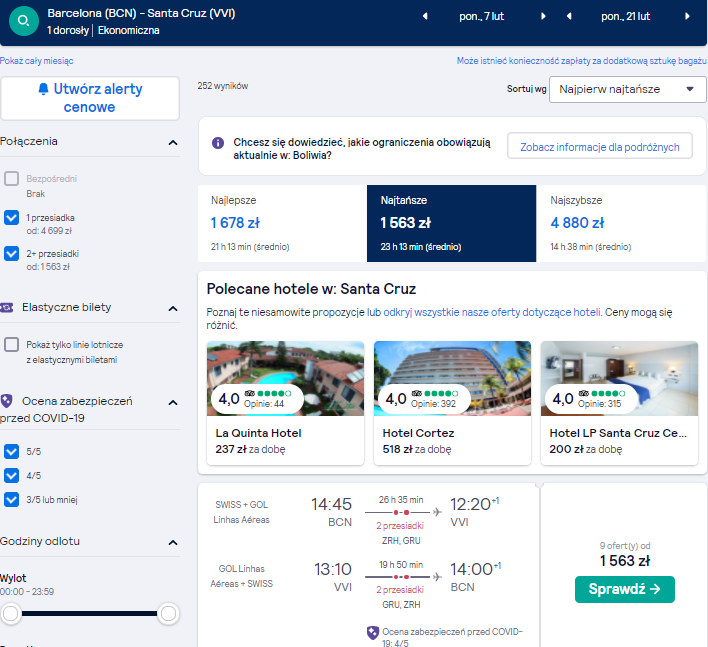Image resolution: width=708 pixels, height=647 pixels.
Task: Collapse the Godziny odlotu section
Action: pos(173,542)
